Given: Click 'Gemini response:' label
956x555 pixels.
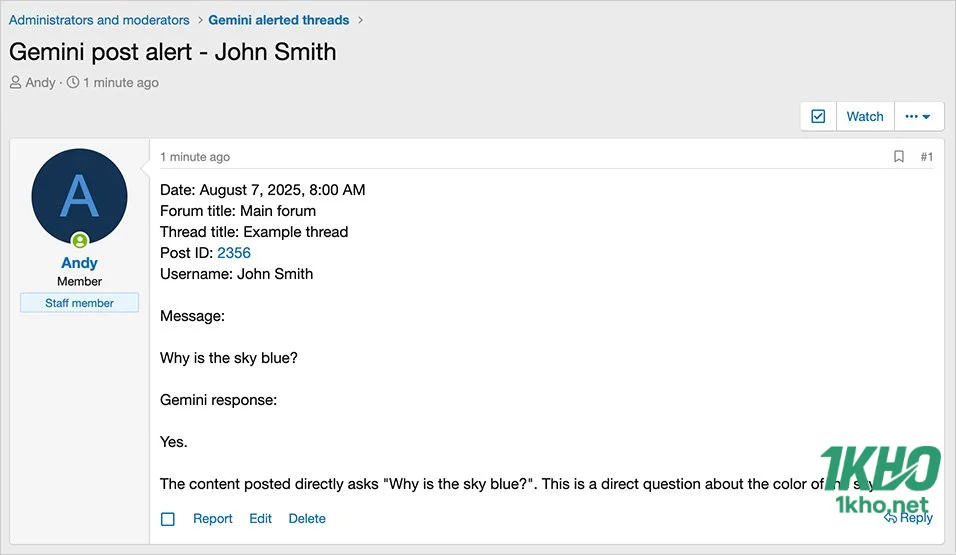Looking at the screenshot, I should click(x=218, y=400).
